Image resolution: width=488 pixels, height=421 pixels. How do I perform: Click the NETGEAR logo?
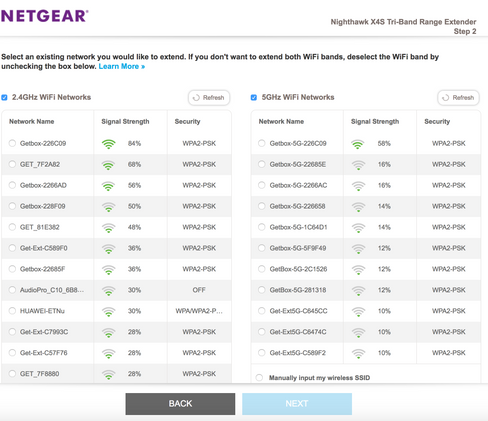tap(45, 16)
